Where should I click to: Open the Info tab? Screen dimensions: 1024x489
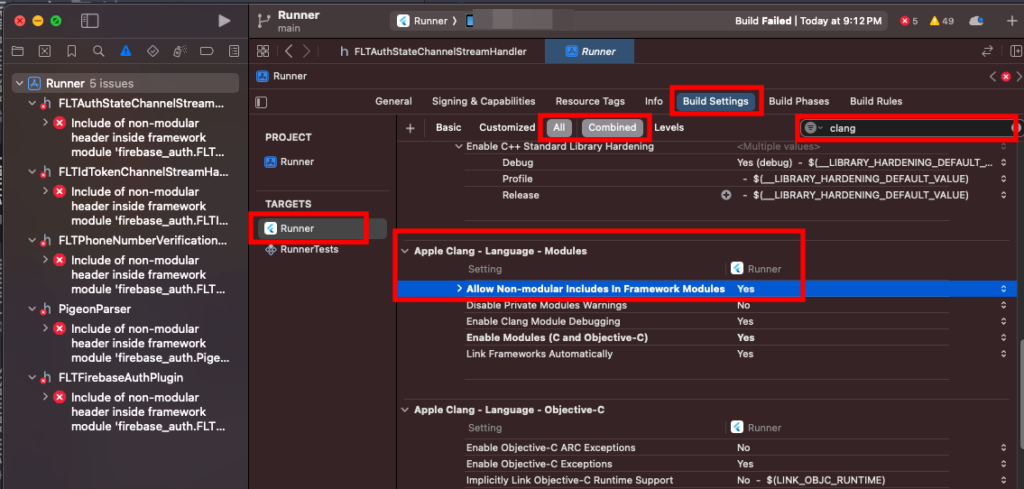coord(653,101)
